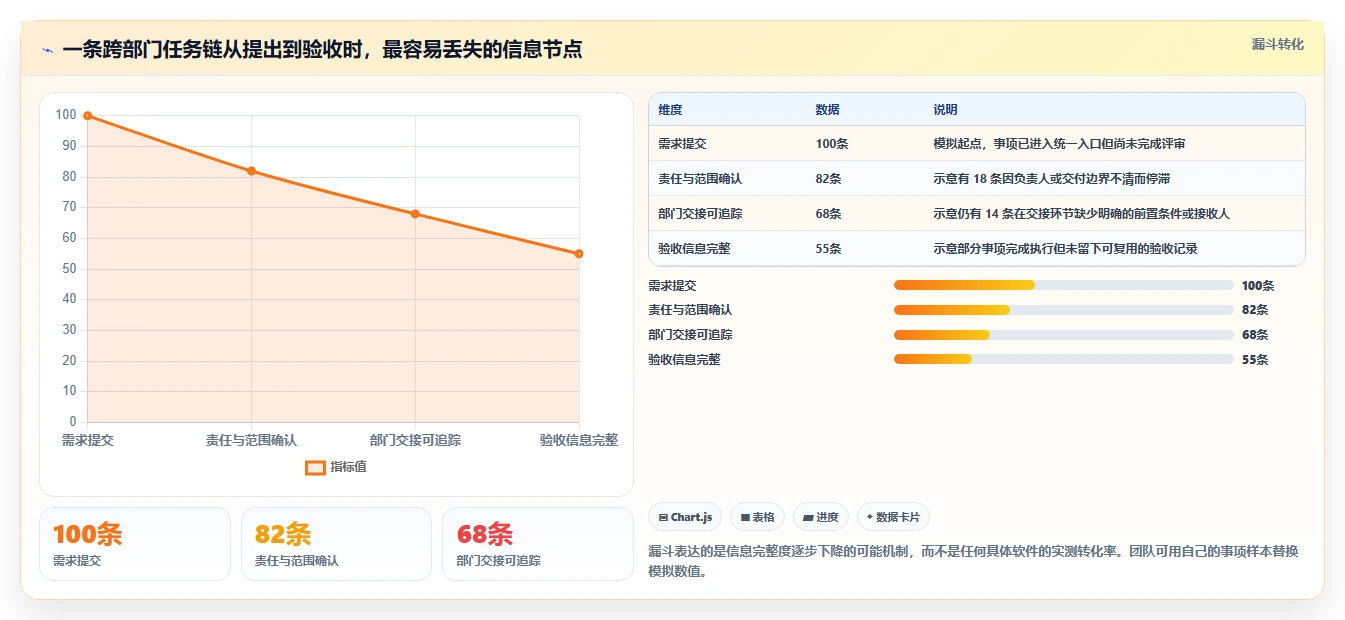Click the 验收信息完整 data point at 55

(579, 254)
